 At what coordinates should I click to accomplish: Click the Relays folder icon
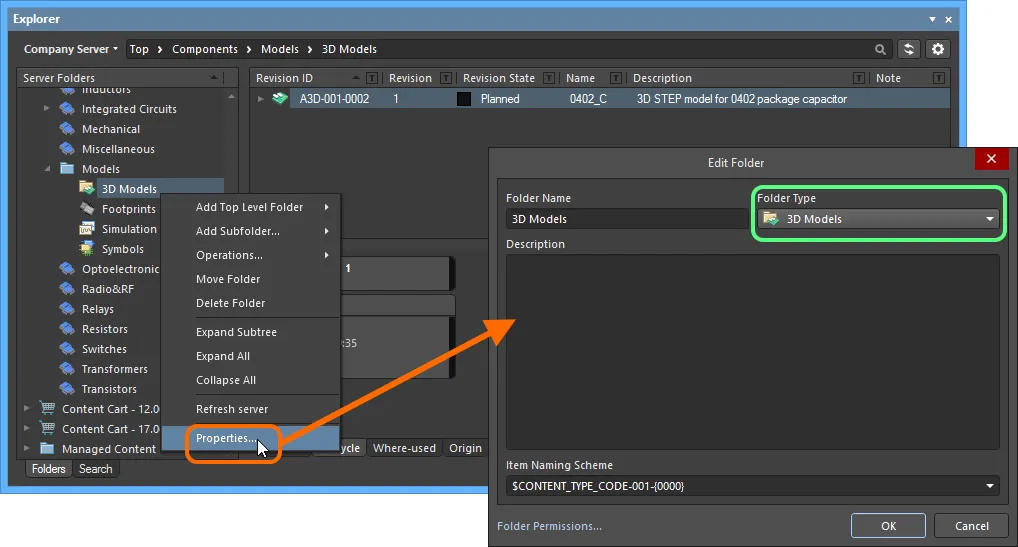coord(67,309)
